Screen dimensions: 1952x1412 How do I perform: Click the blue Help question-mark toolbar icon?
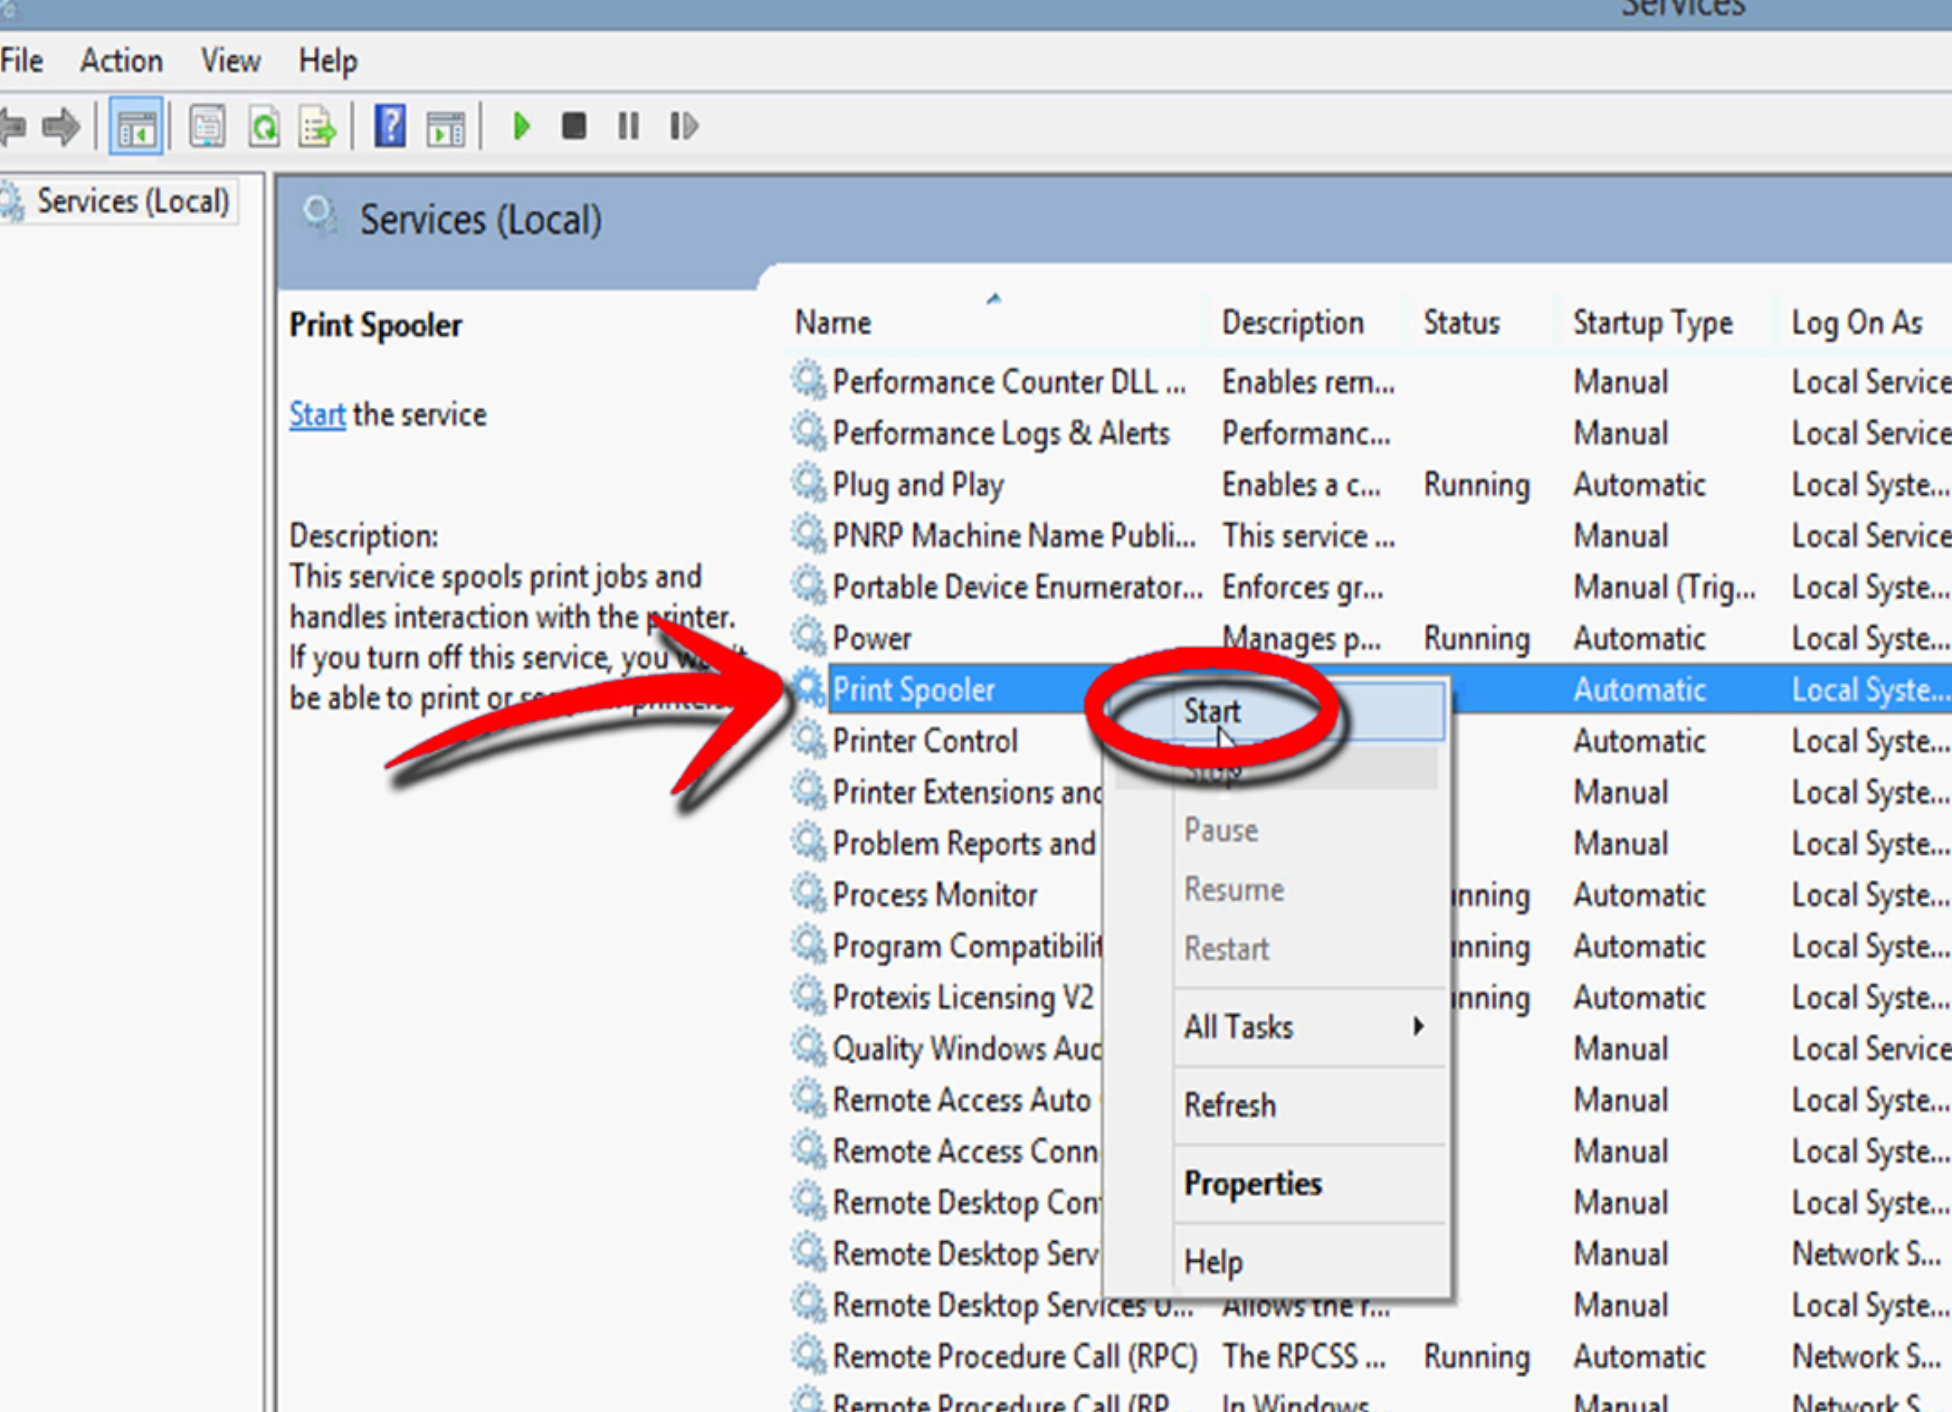click(x=389, y=127)
